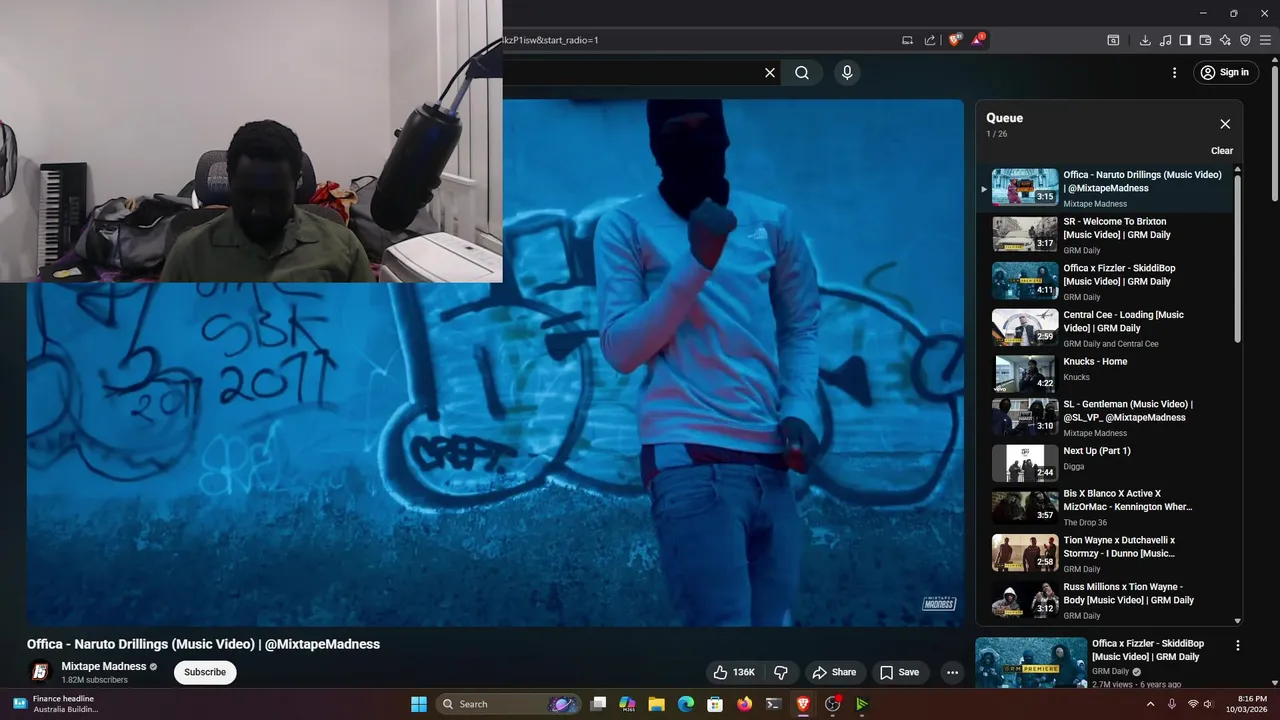The width and height of the screenshot is (1280, 720).
Task: Switch to Brave browser taskbar icon
Action: point(803,704)
